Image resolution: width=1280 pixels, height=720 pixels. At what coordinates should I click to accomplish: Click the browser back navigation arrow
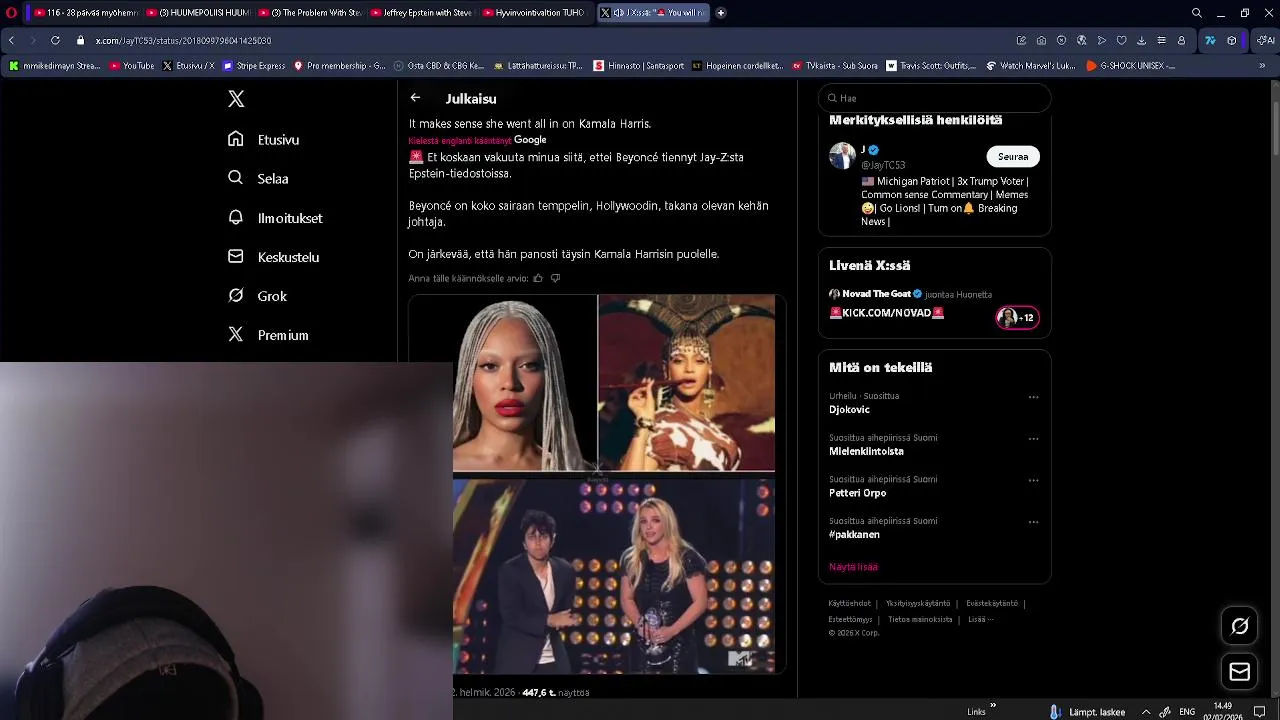[11, 40]
